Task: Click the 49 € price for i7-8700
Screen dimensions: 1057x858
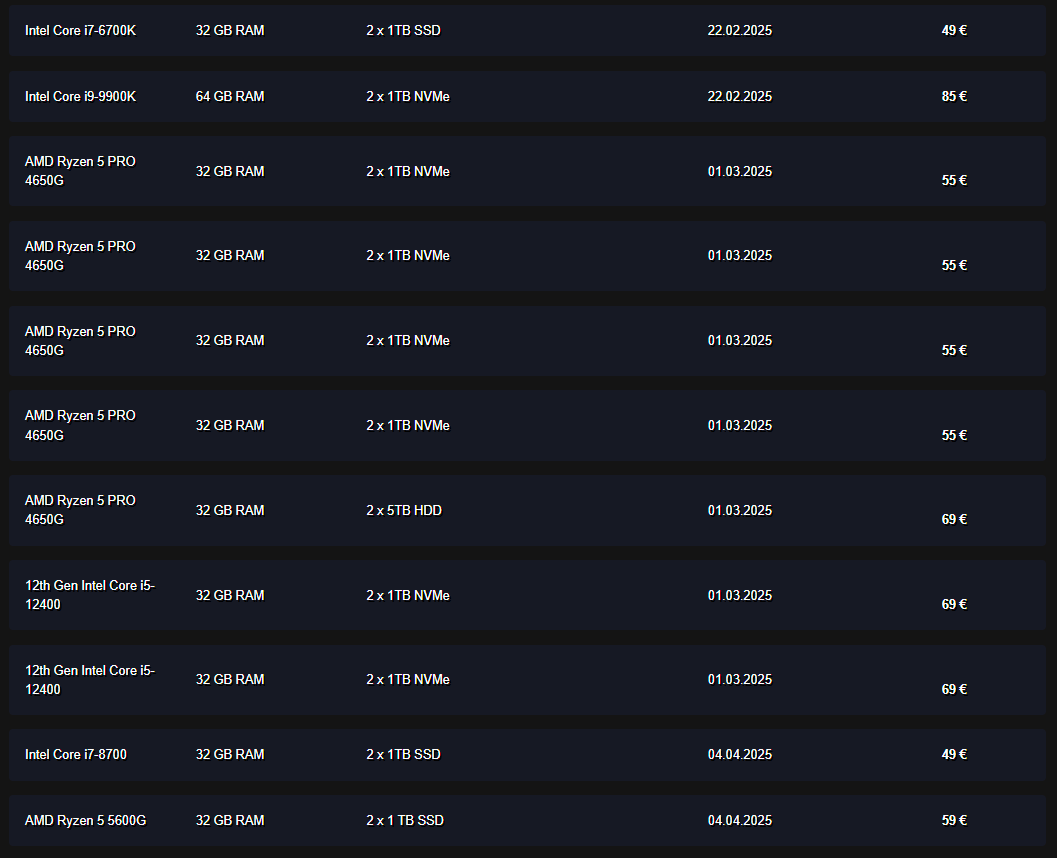Action: [x=954, y=755]
